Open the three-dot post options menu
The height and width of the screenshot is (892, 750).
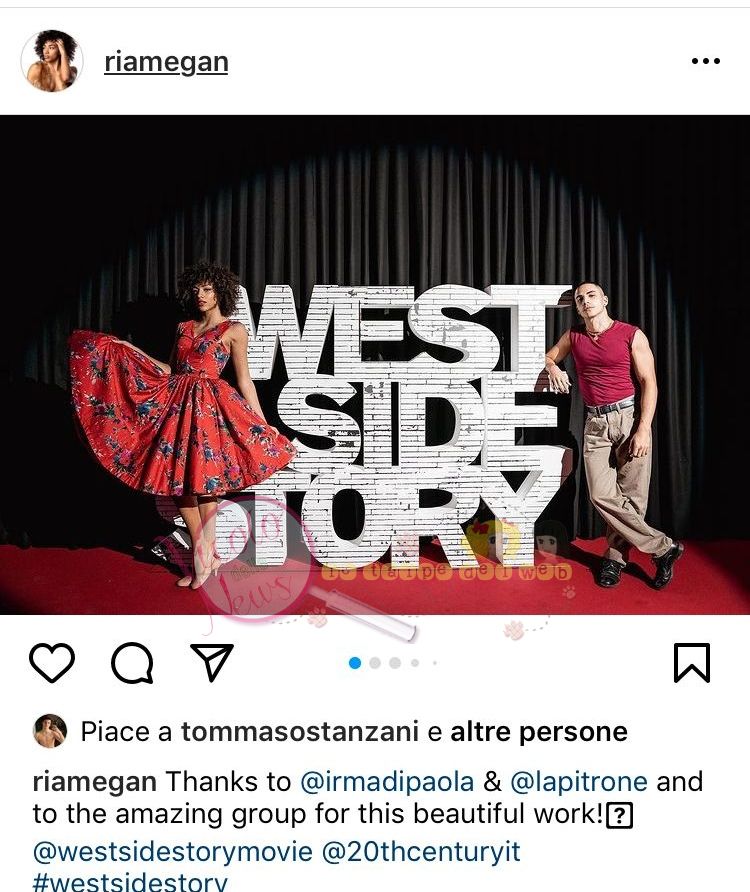(x=706, y=61)
